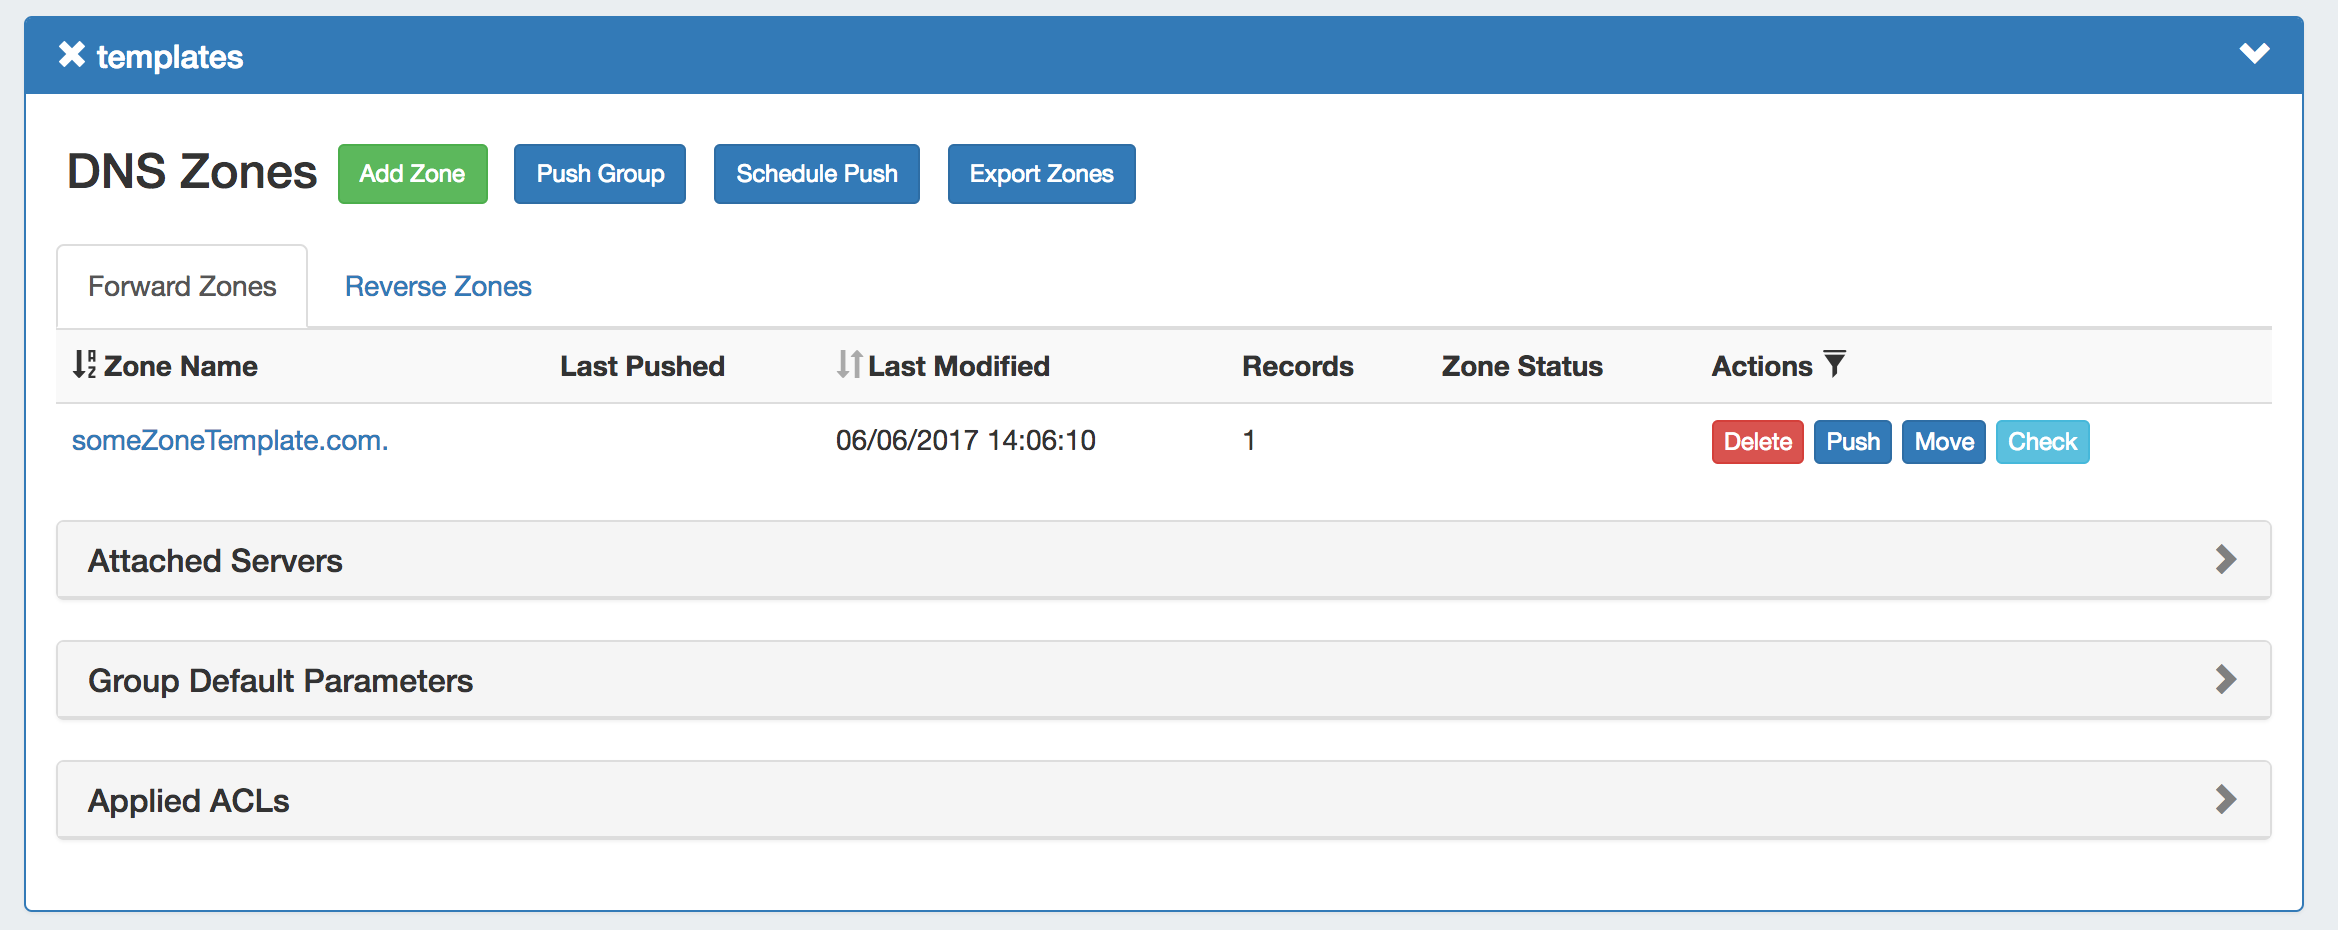
Task: Switch to the Reverse Zones tab
Action: 438,287
